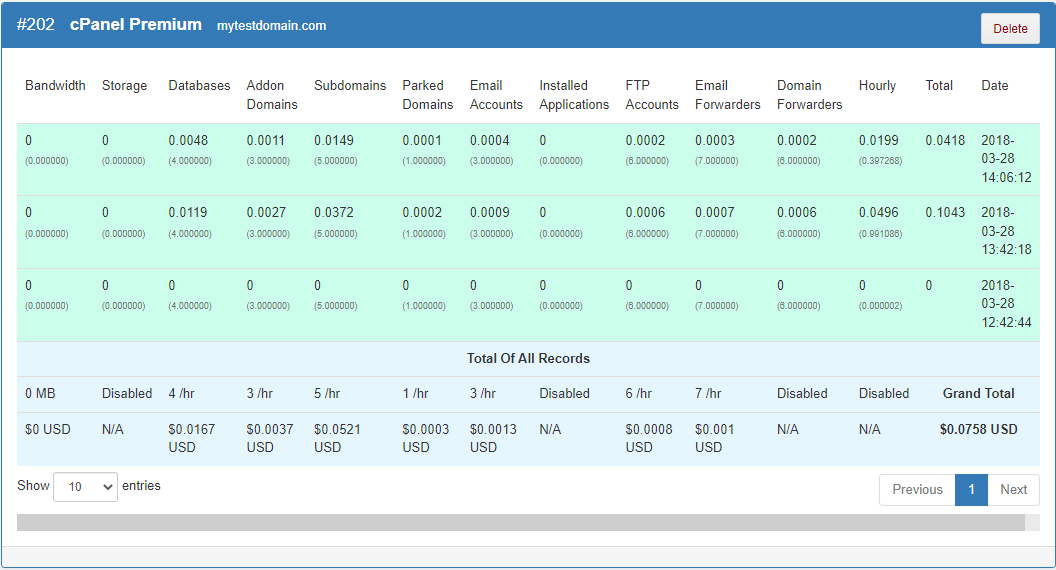Sort by the Total column header
1056x570 pixels.
[939, 86]
